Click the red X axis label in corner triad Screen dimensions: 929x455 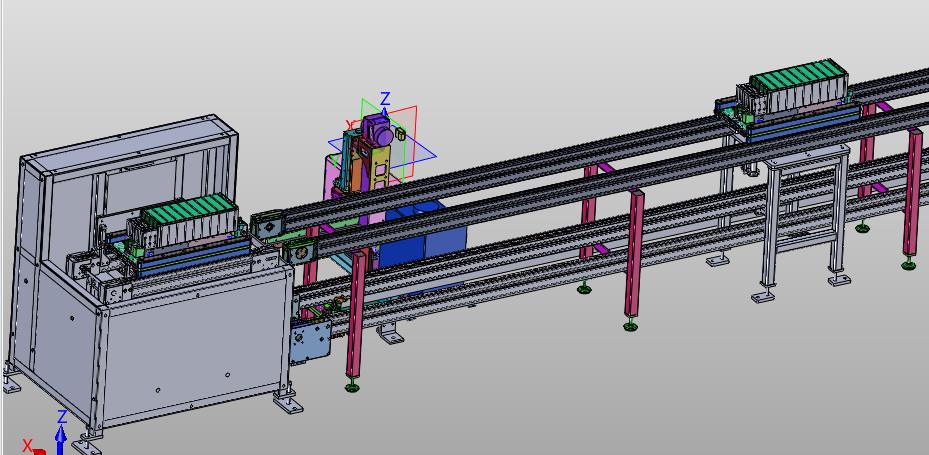pos(28,445)
